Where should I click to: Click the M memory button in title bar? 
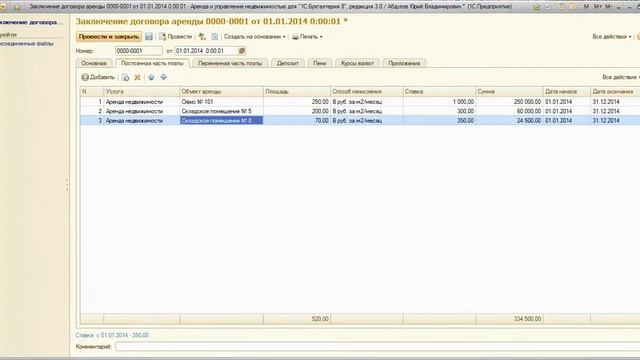[x=587, y=7]
